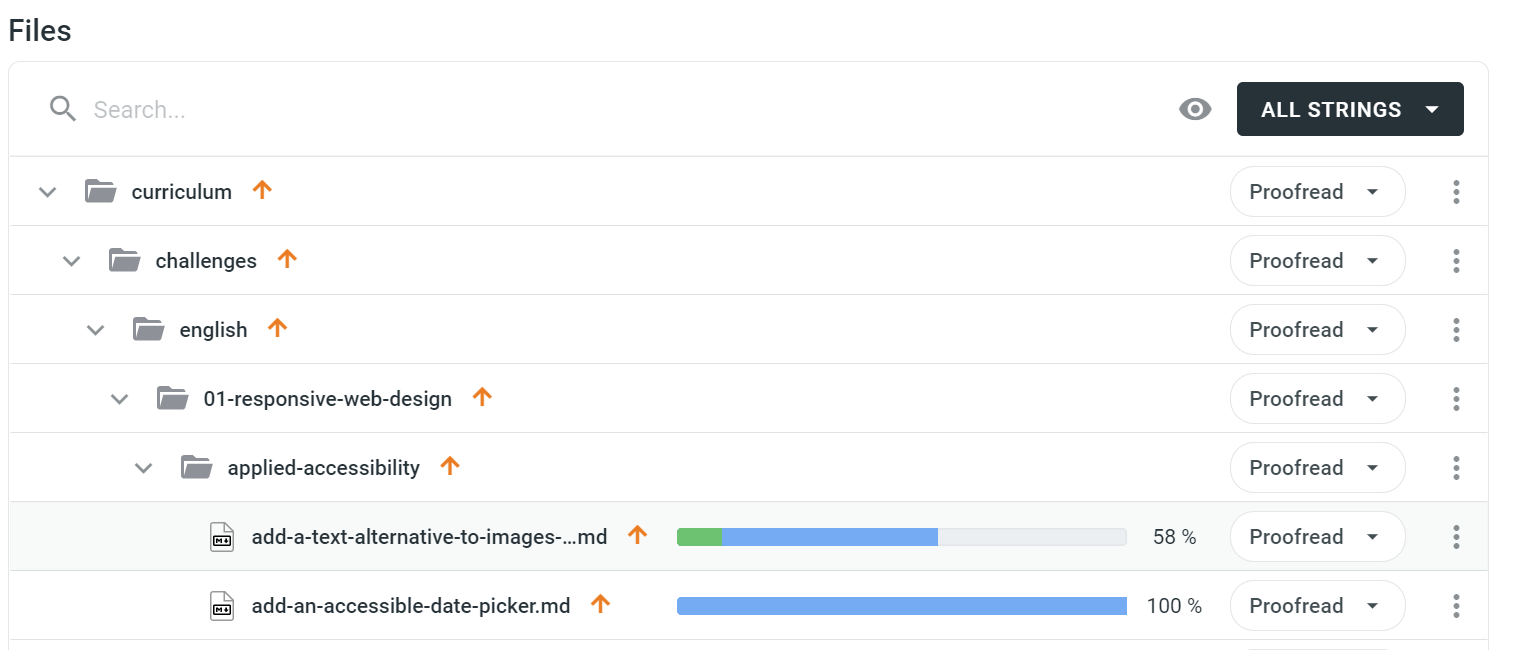Open more options for curriculum row
The height and width of the screenshot is (650, 1514).
(1456, 192)
